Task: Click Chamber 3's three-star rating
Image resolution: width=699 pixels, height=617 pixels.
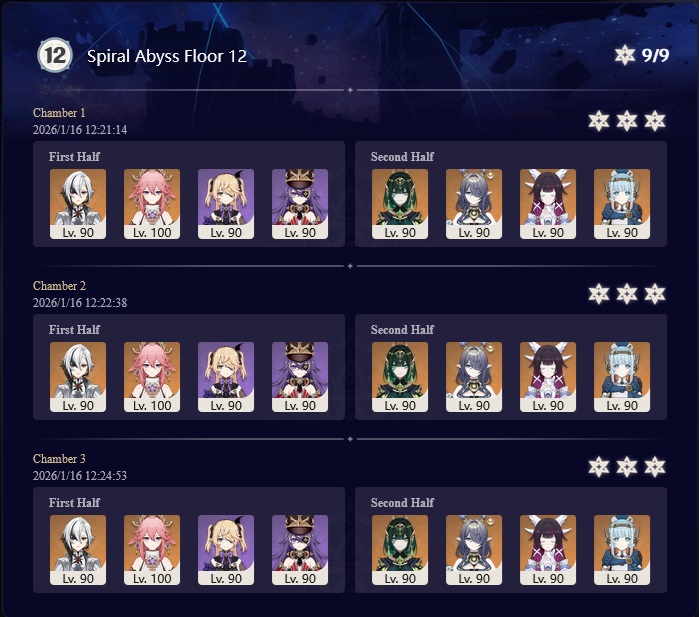Action: click(627, 467)
